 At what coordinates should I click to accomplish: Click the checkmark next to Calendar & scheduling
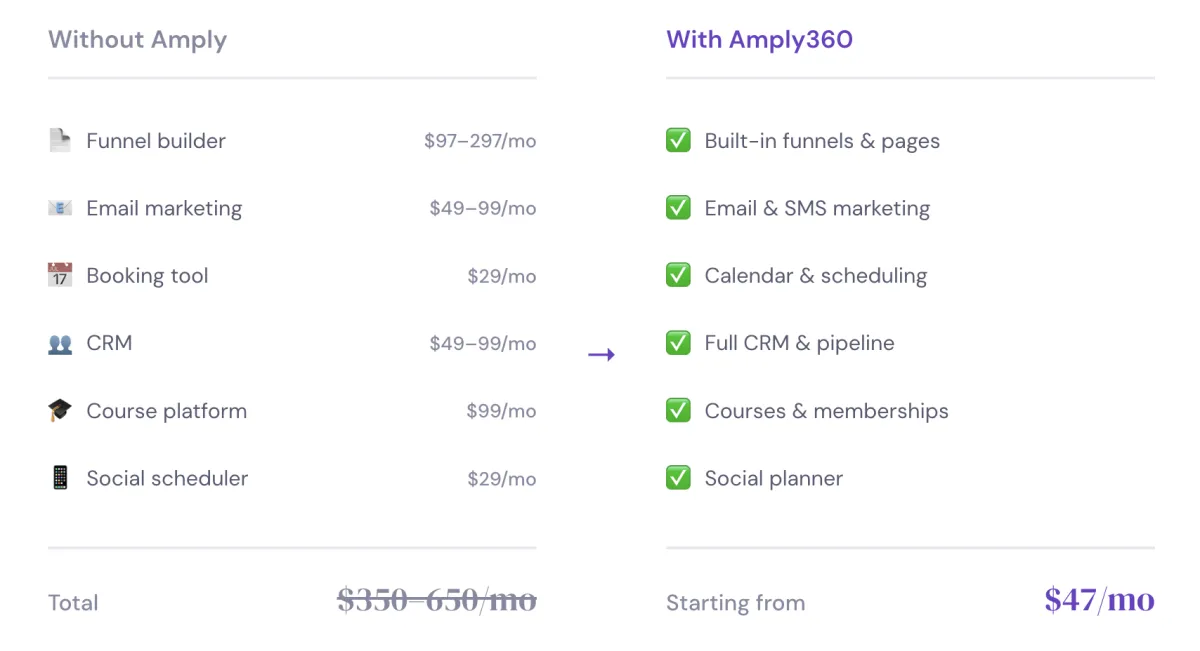[x=678, y=275]
